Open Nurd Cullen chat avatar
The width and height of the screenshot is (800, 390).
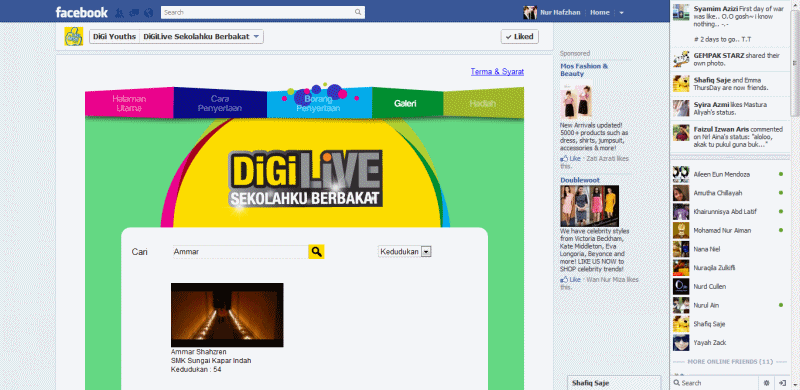click(681, 286)
